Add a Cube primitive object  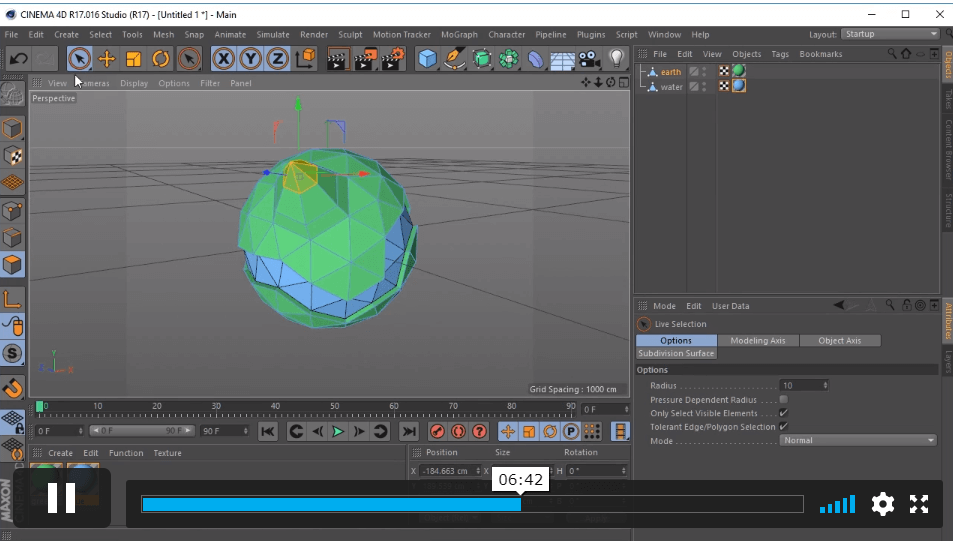tap(428, 59)
